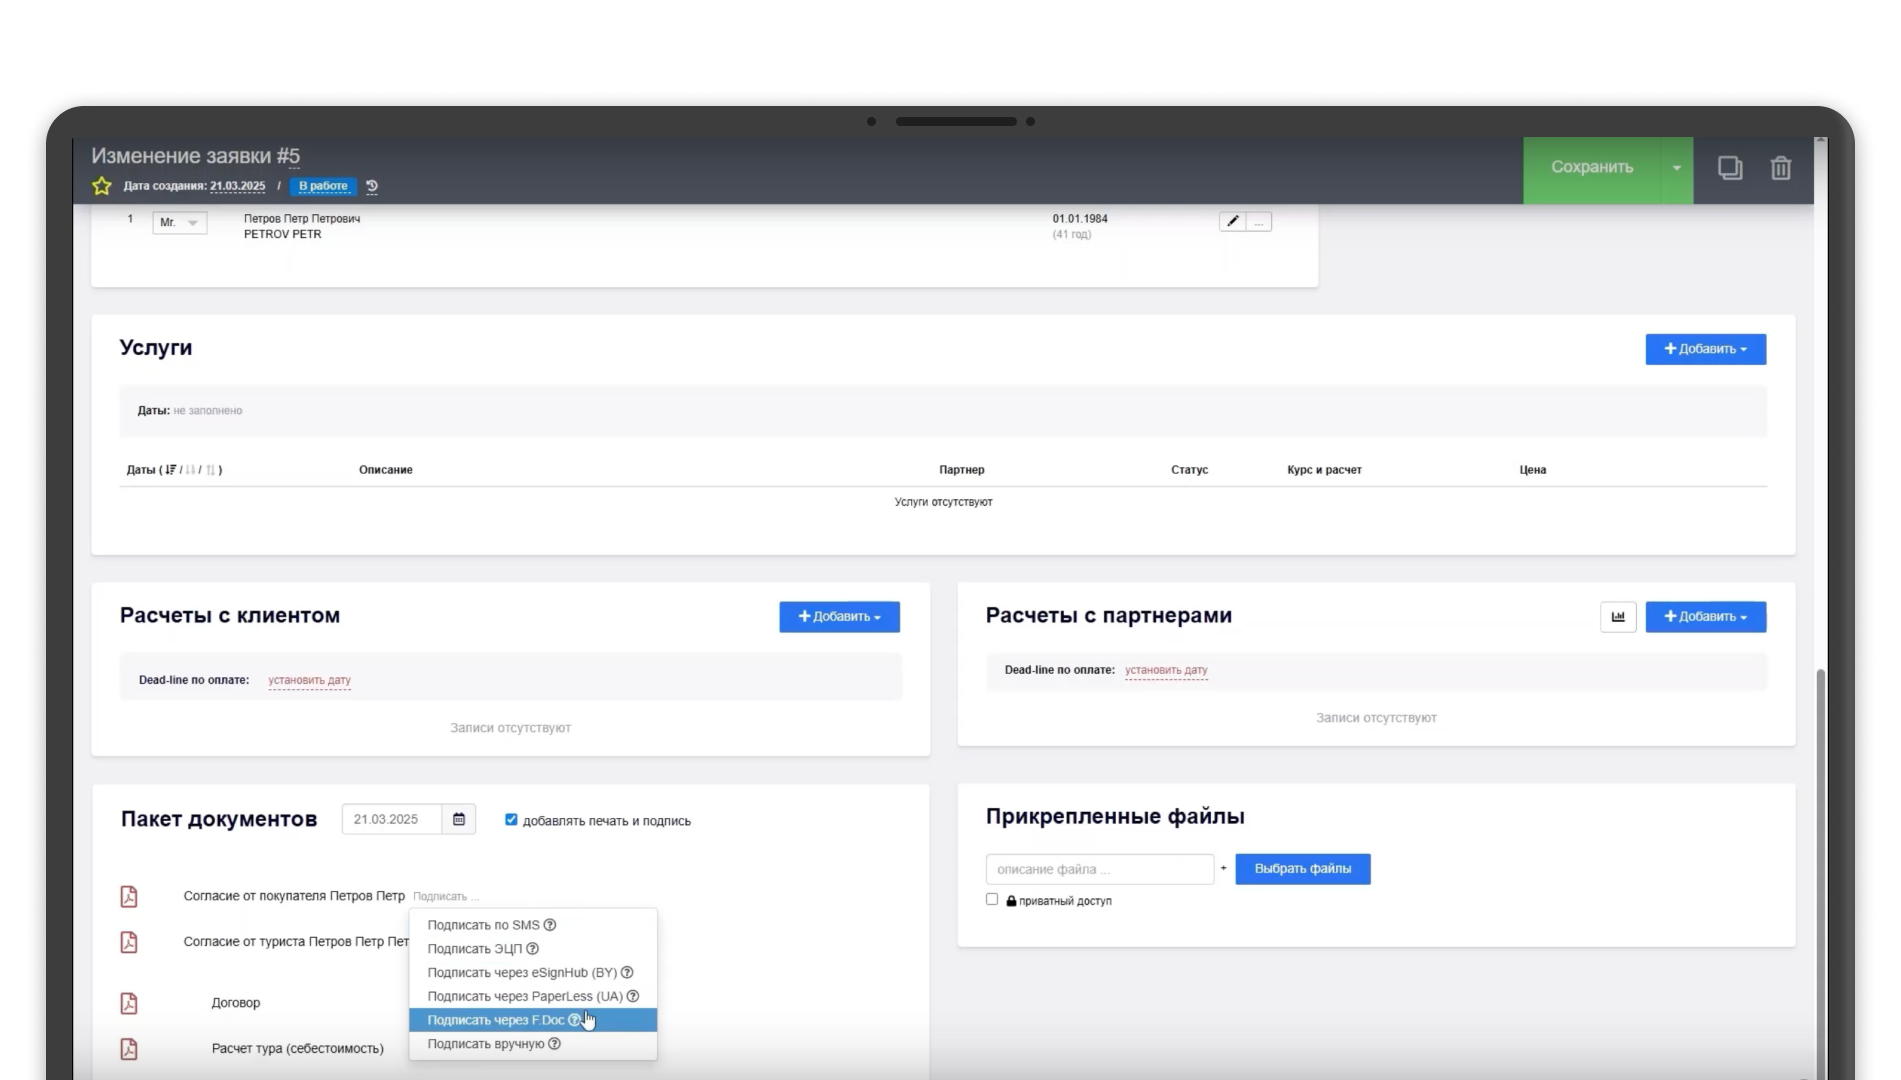The image size is (1901, 1080).
Task: Click help icon next to Подписать по SMS
Action: pyautogui.click(x=550, y=925)
